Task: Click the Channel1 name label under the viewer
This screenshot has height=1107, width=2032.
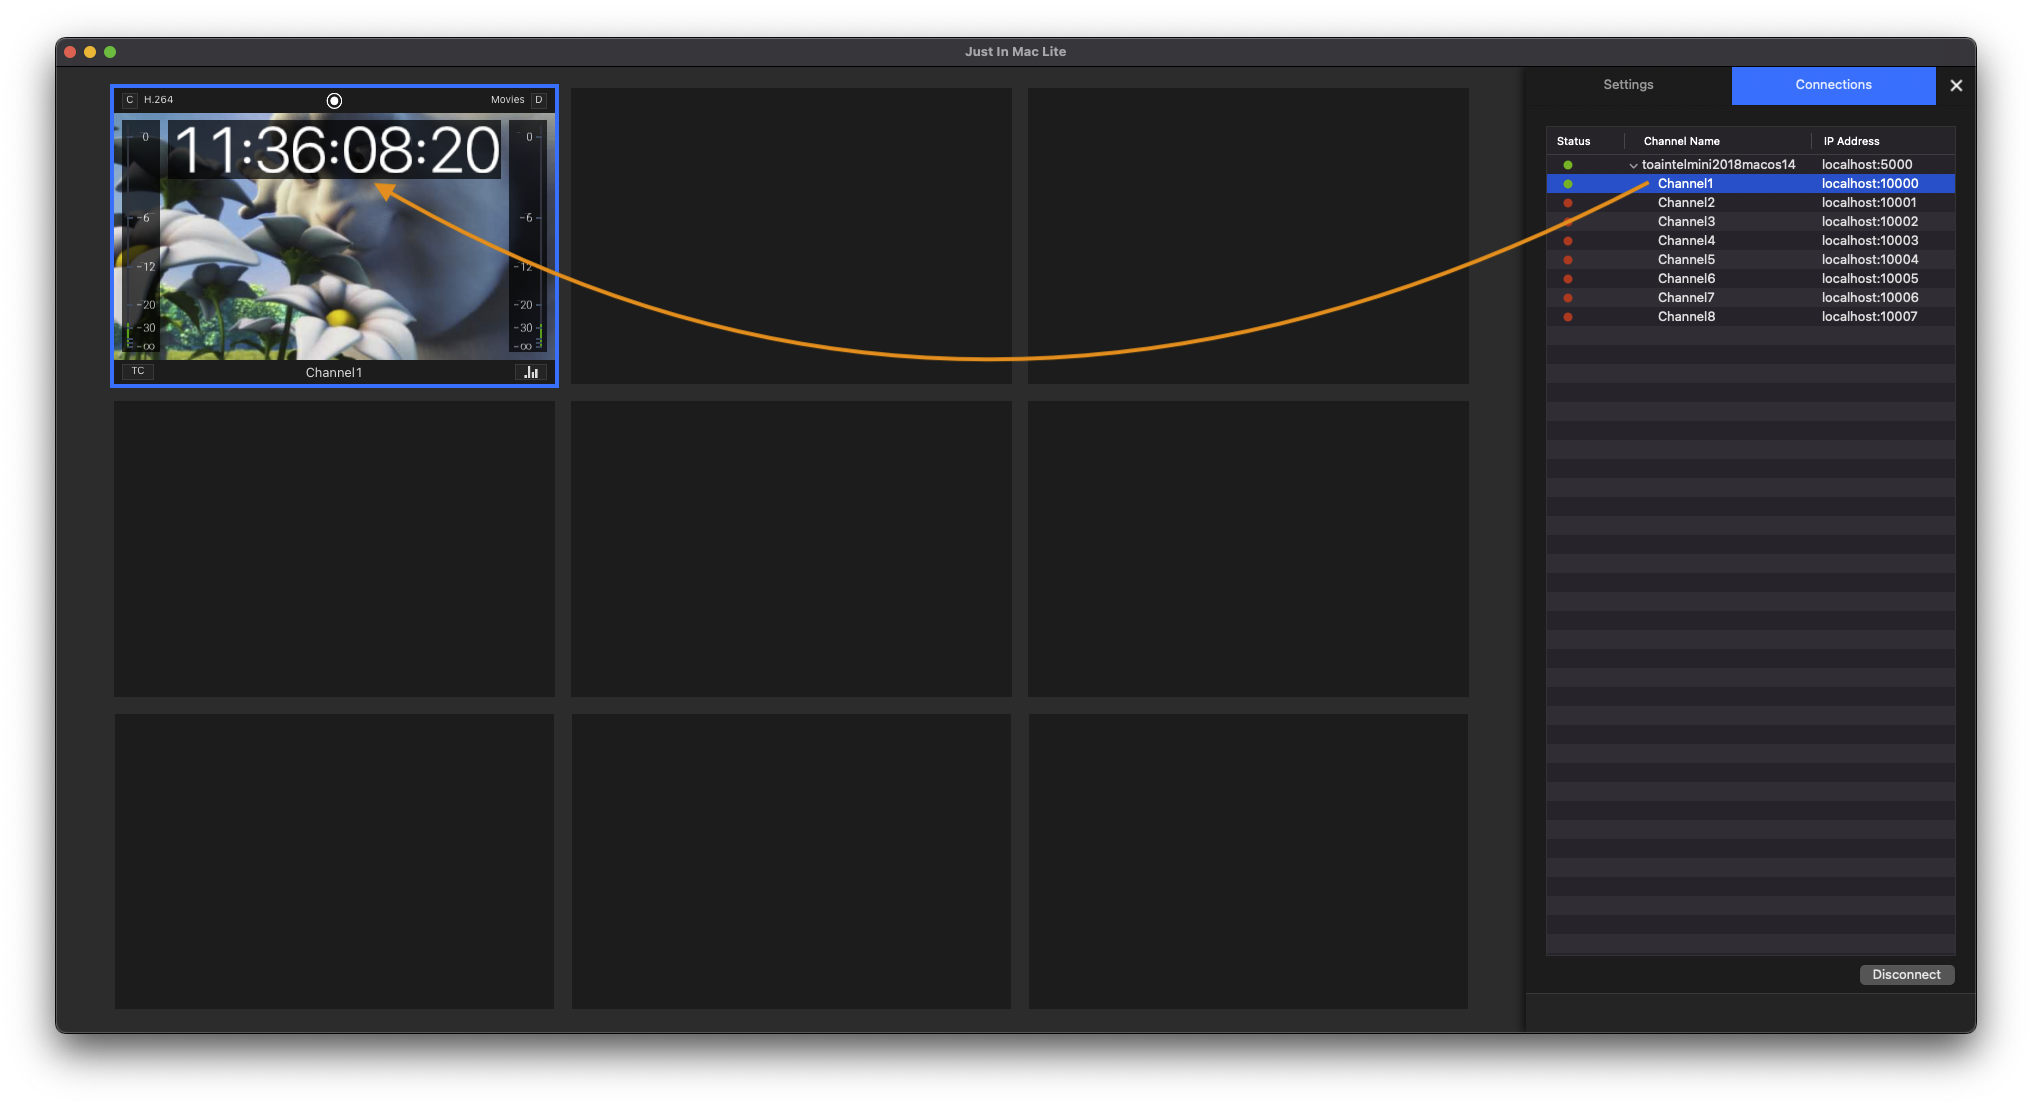Action: pyautogui.click(x=334, y=373)
